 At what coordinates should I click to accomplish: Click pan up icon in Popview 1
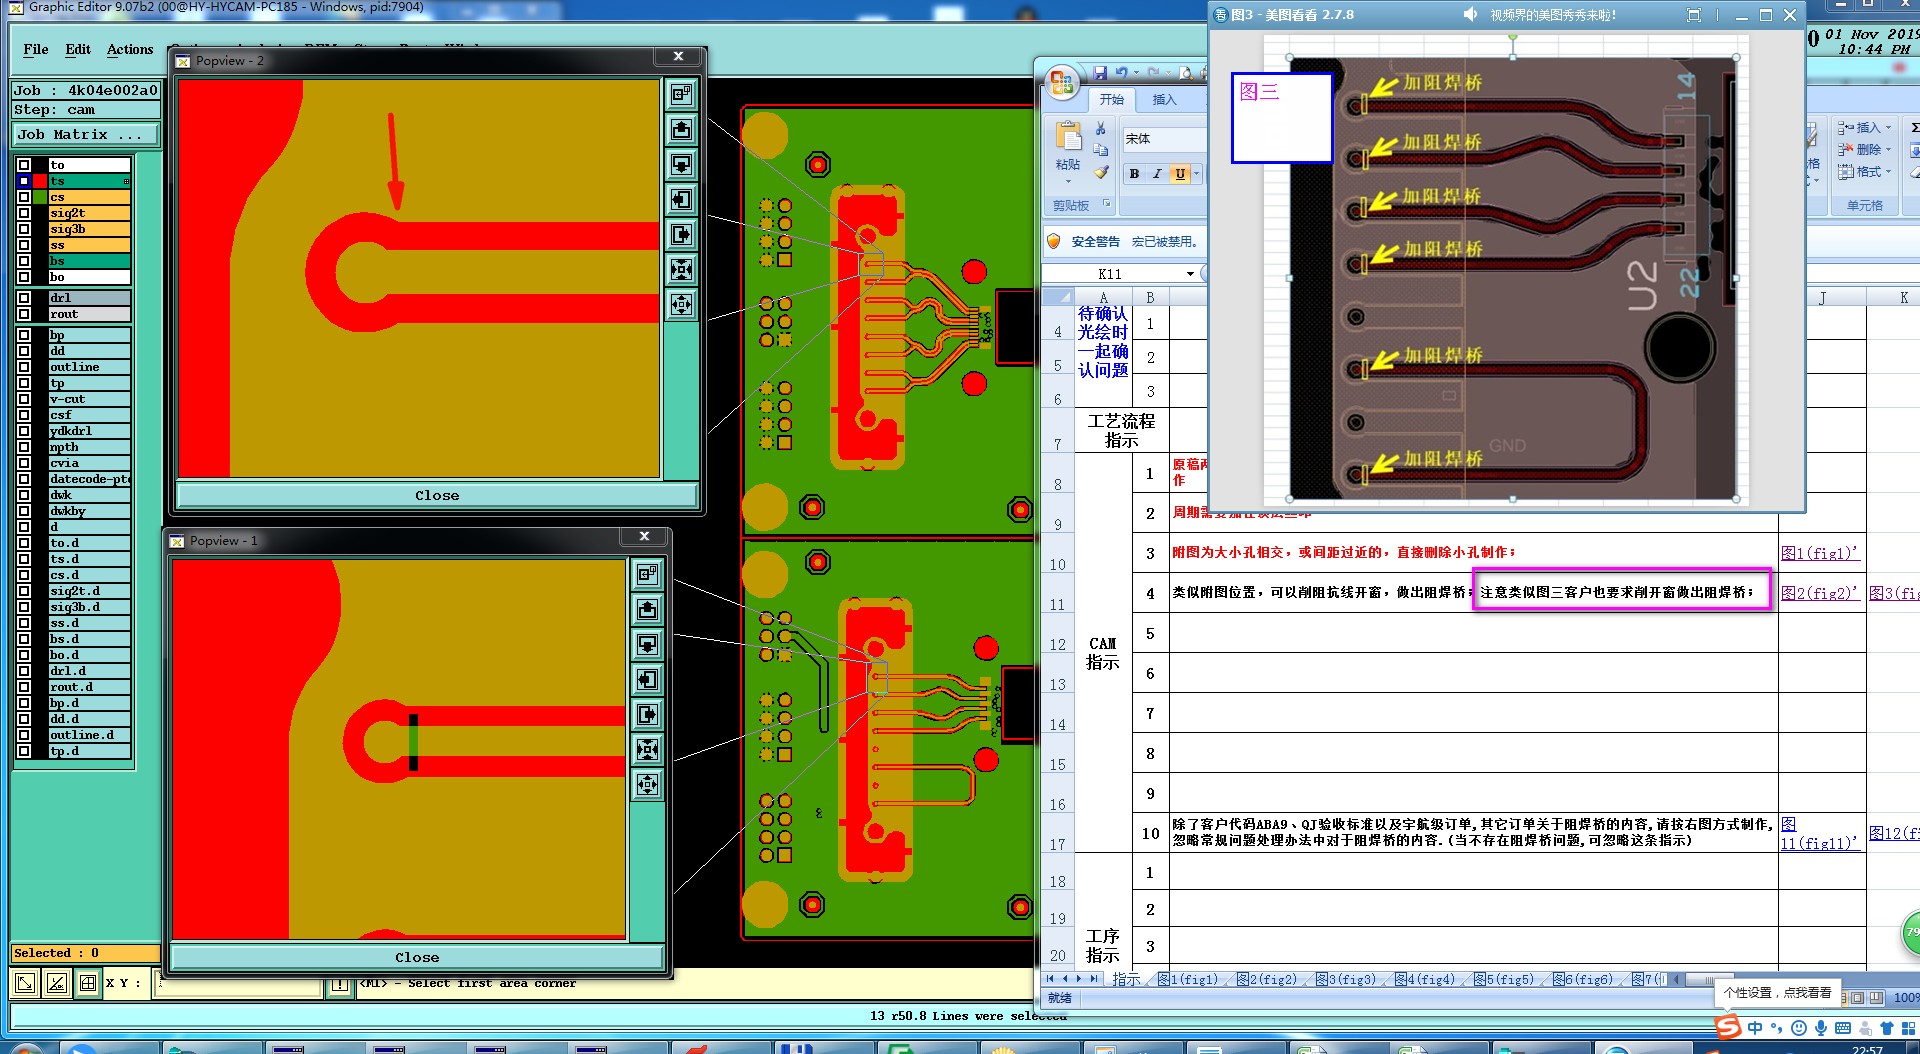tap(647, 609)
